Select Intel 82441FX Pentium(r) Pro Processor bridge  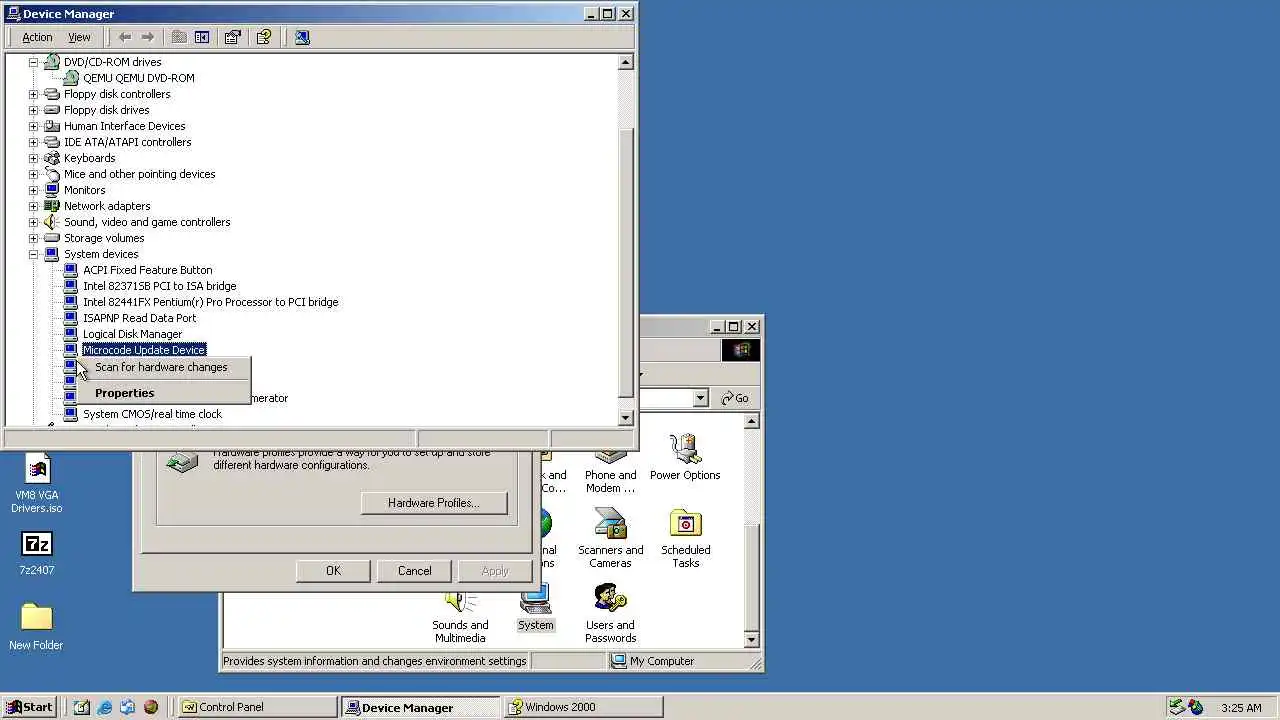(x=210, y=302)
